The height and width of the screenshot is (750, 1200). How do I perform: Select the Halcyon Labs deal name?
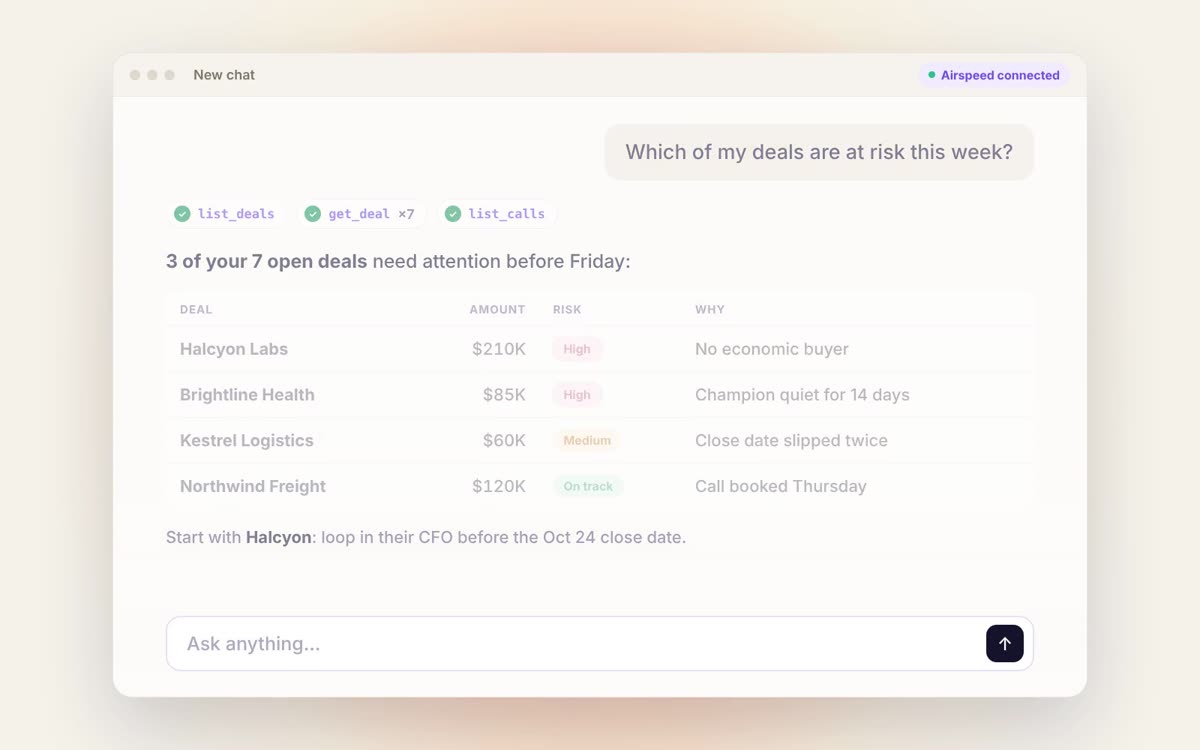click(234, 349)
